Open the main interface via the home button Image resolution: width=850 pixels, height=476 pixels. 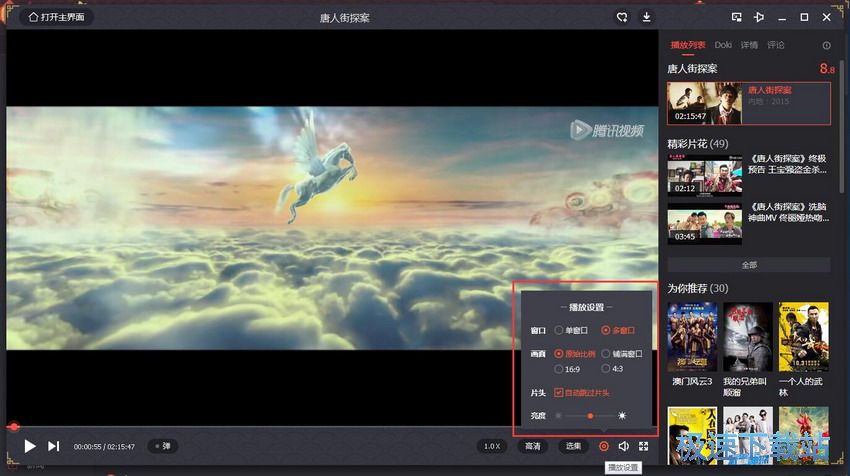56,17
